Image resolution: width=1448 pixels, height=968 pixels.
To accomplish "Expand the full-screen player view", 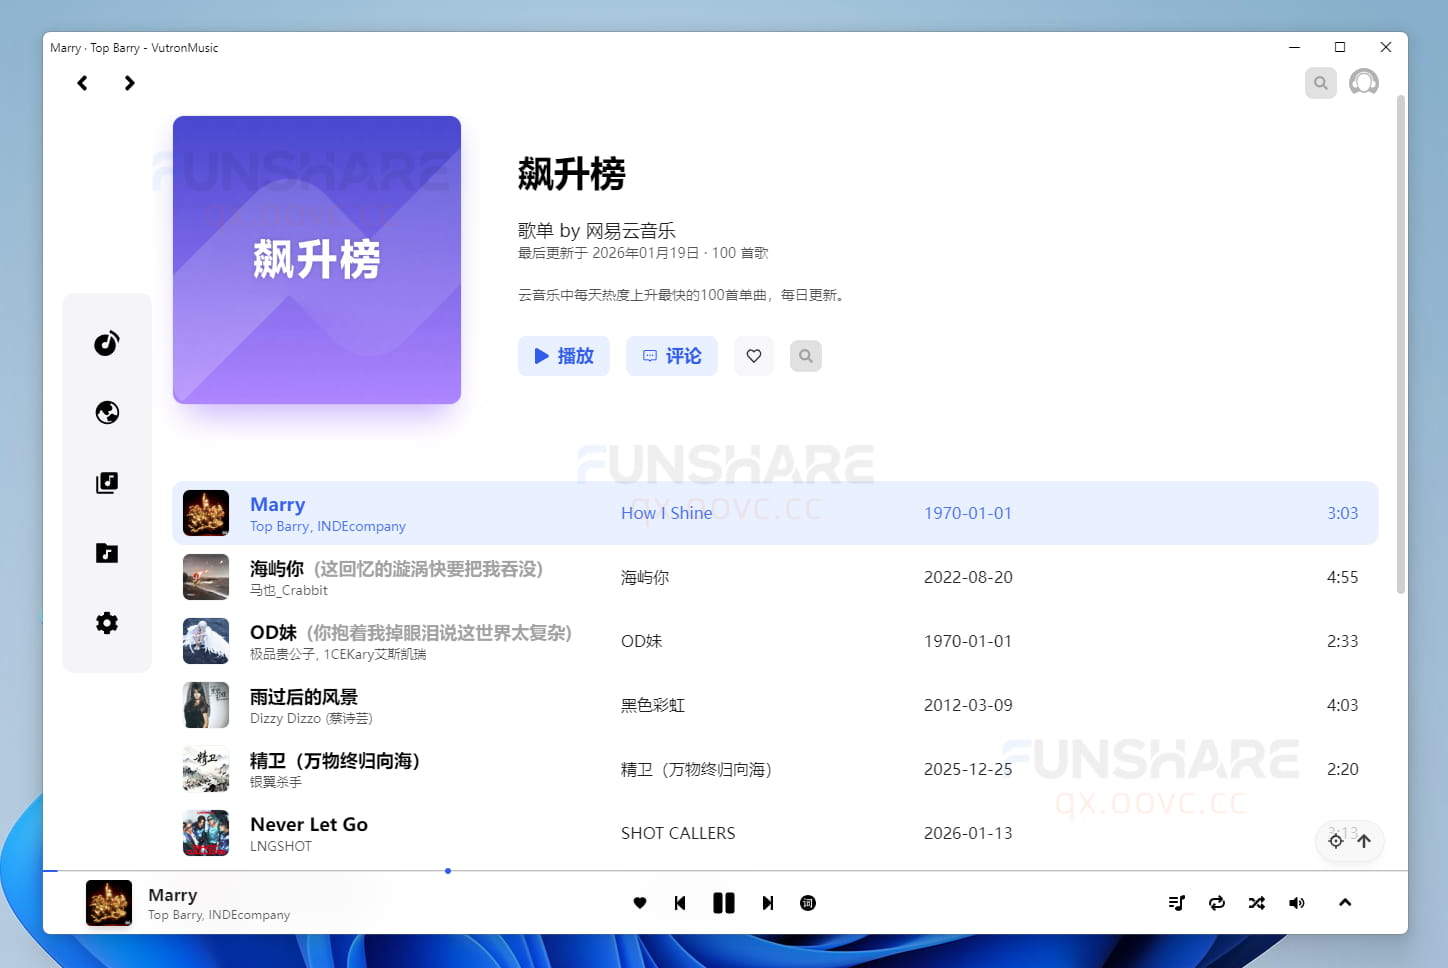I will pos(1345,902).
